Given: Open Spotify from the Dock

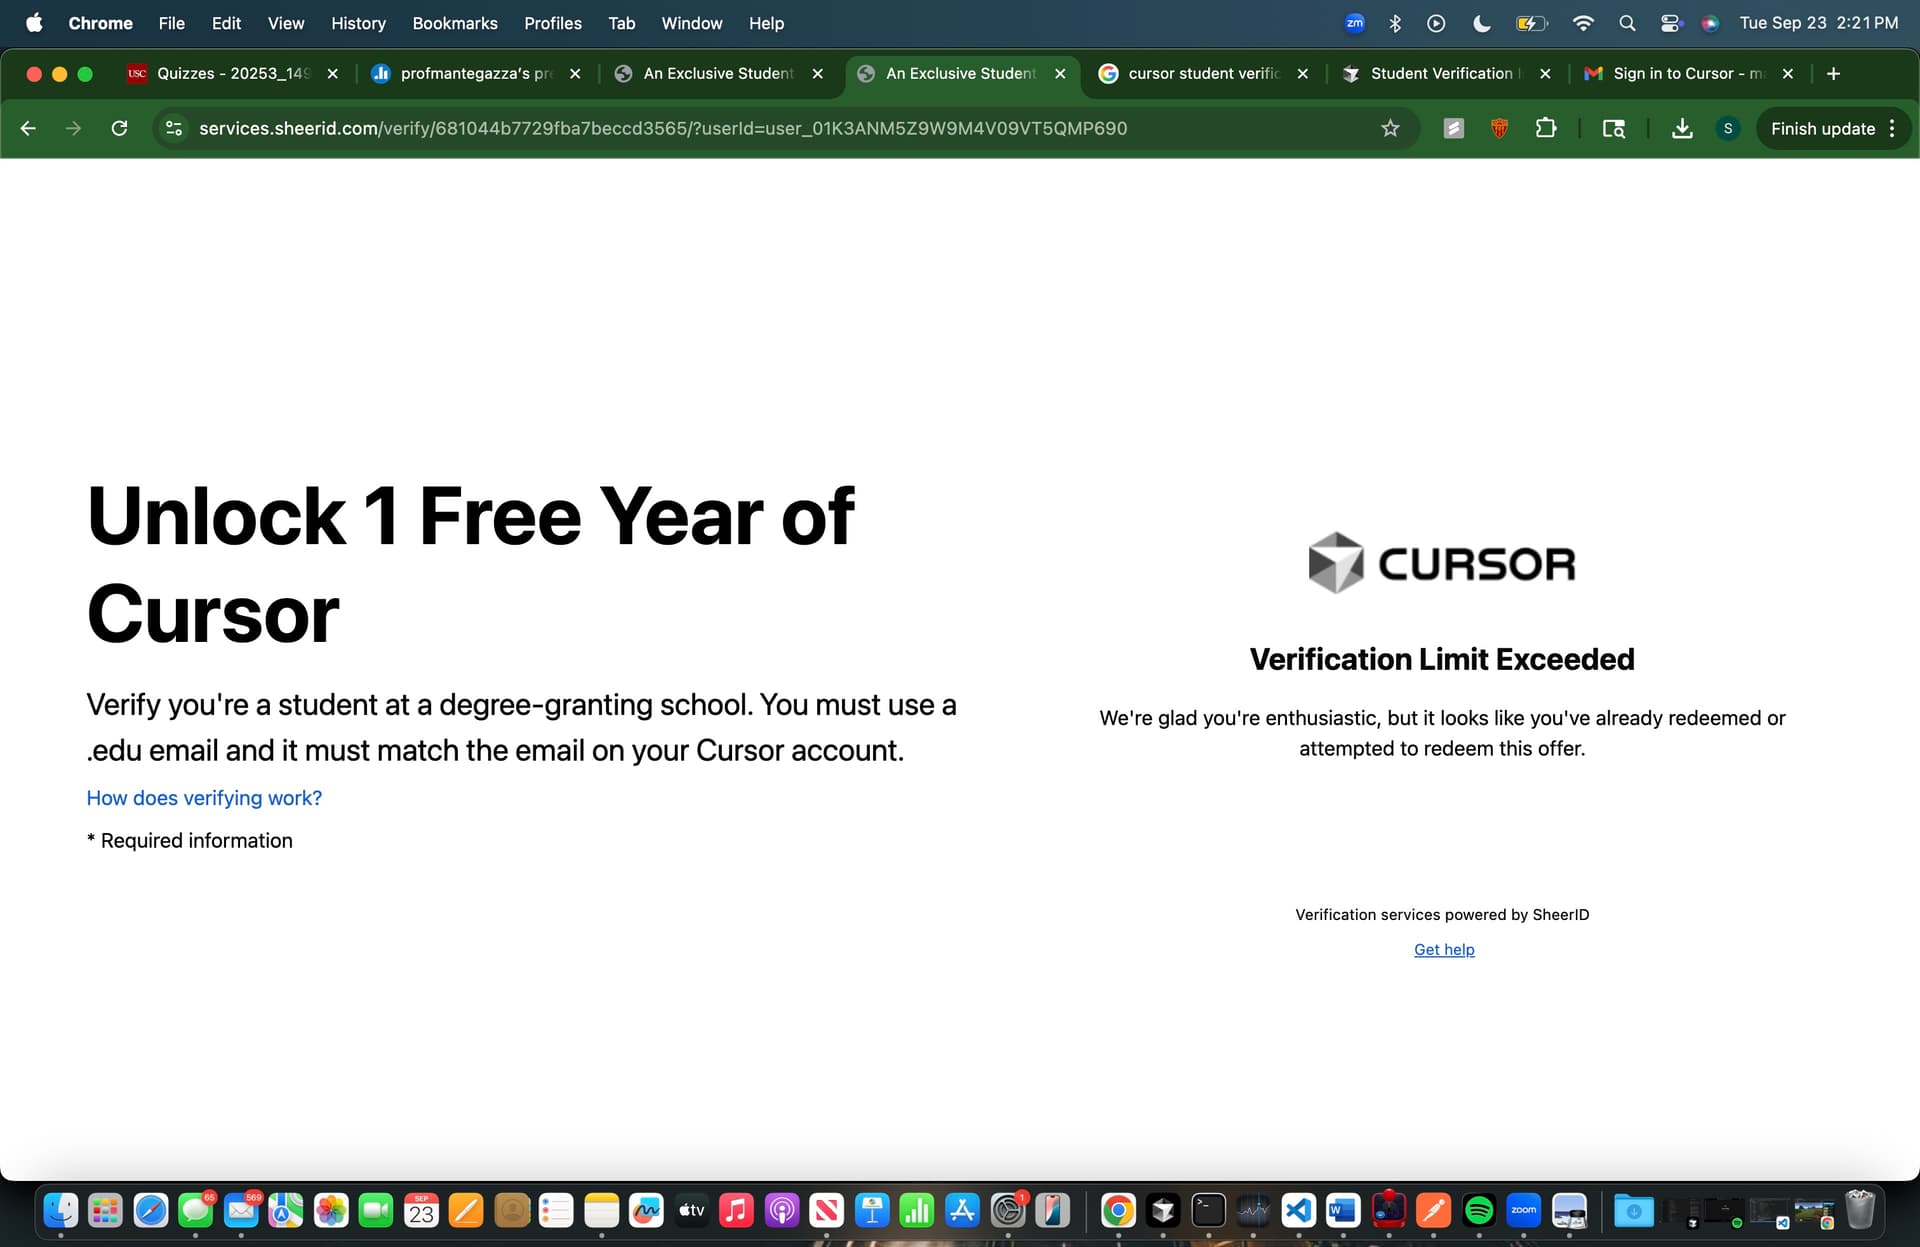Looking at the screenshot, I should [x=1478, y=1211].
